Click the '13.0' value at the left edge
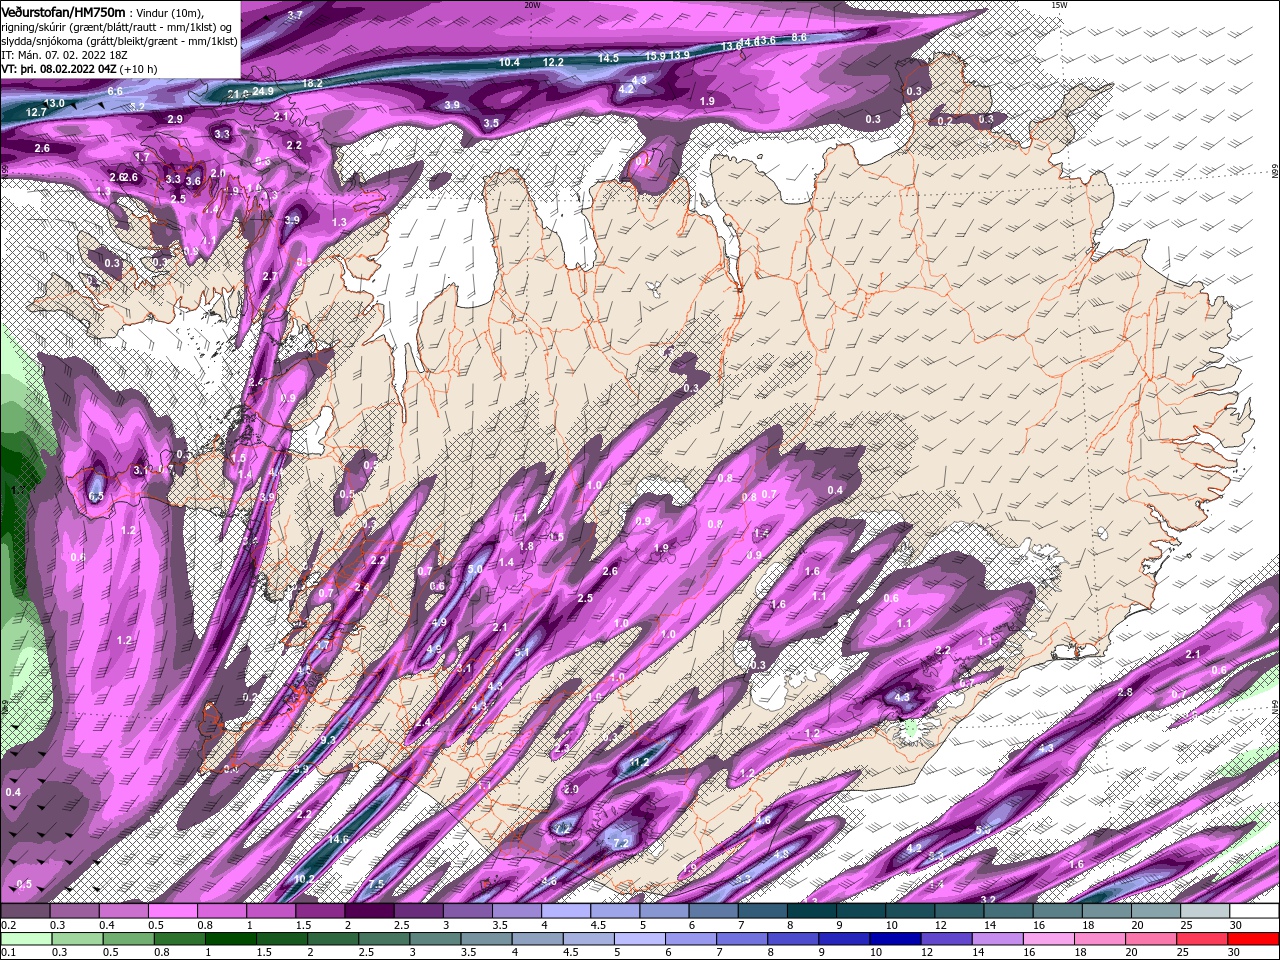This screenshot has width=1280, height=960. 55,103
